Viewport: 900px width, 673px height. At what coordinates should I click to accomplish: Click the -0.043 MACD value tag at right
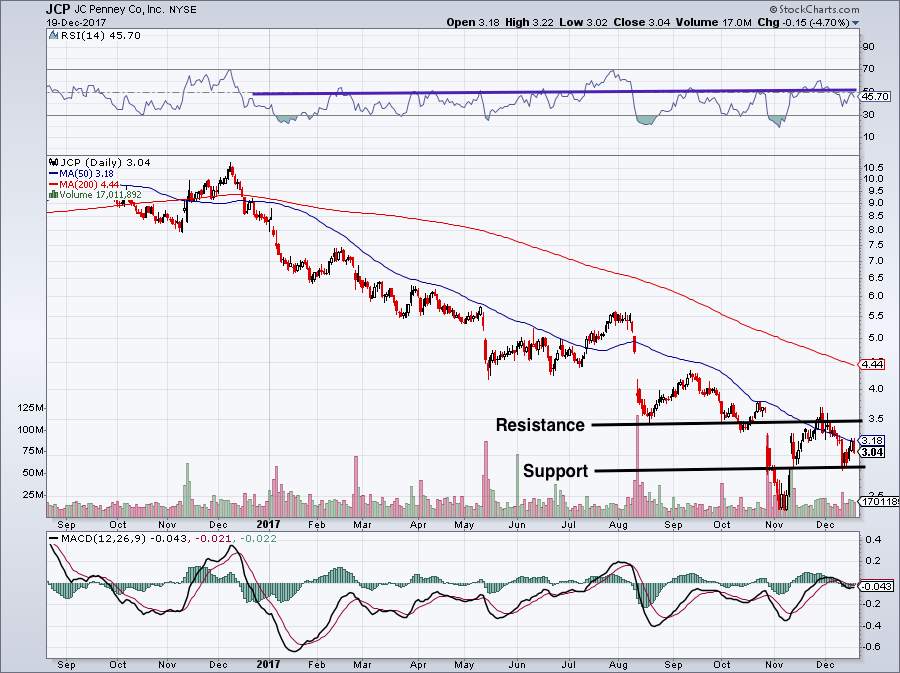[x=878, y=586]
